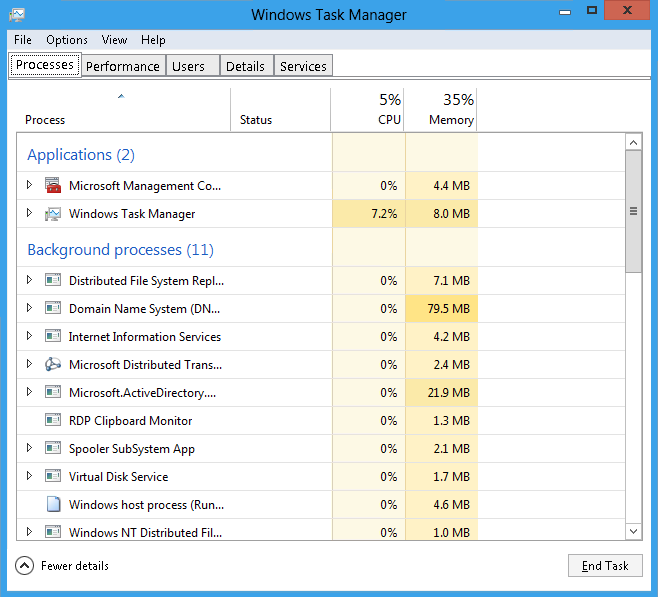Expand the Virtual Disk Service entry
The image size is (658, 597).
[29, 476]
